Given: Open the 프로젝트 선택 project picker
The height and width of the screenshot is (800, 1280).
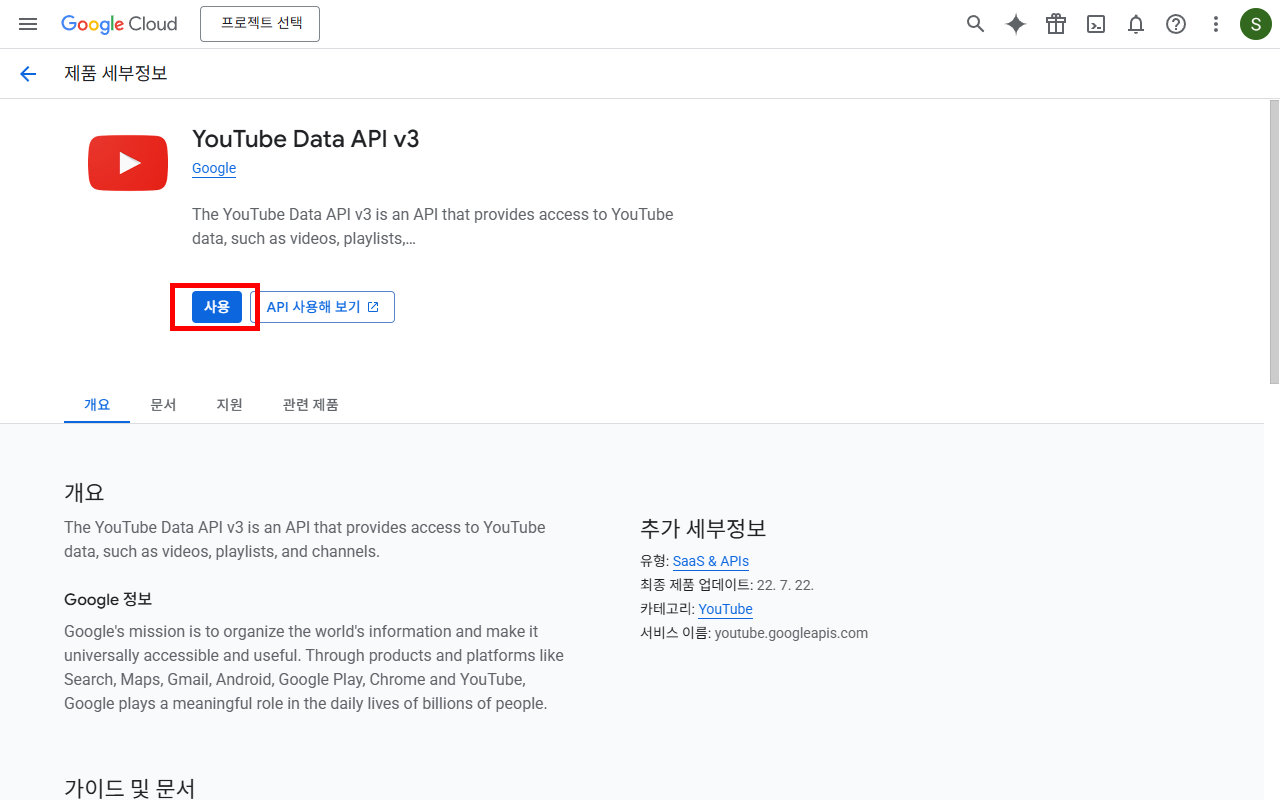Looking at the screenshot, I should click(x=260, y=24).
